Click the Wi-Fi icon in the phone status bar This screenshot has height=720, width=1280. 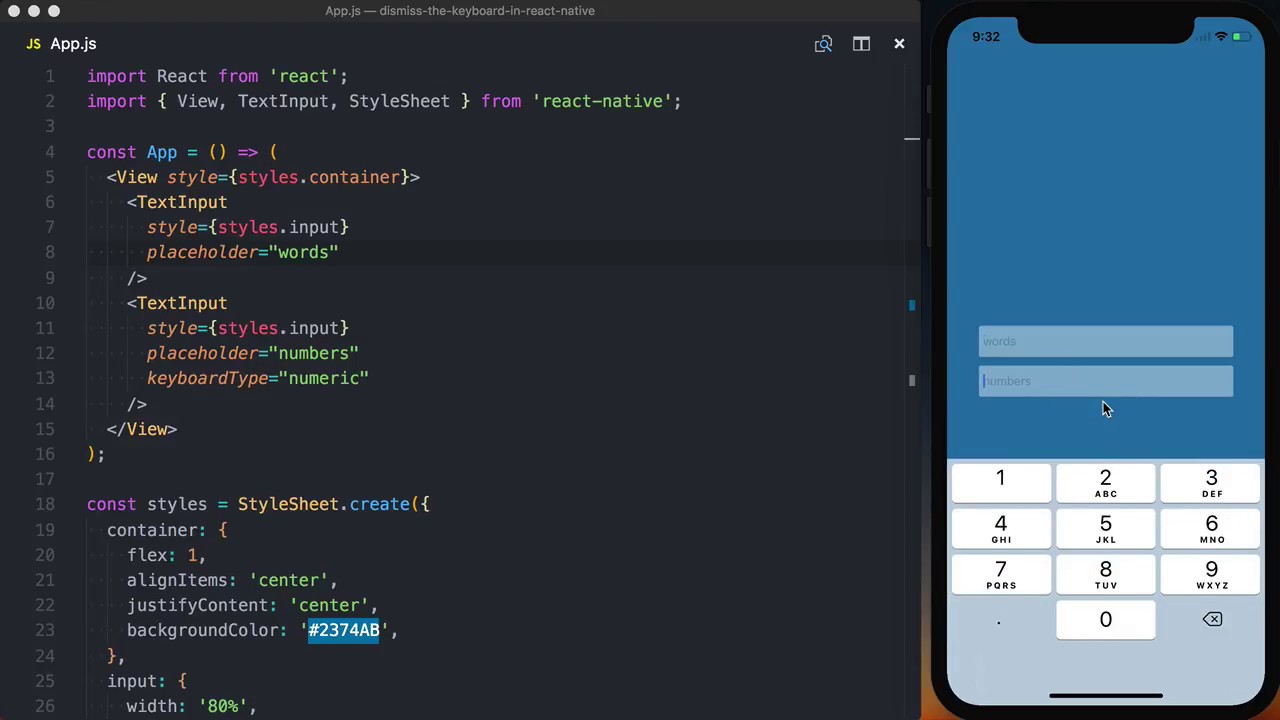point(1221,36)
